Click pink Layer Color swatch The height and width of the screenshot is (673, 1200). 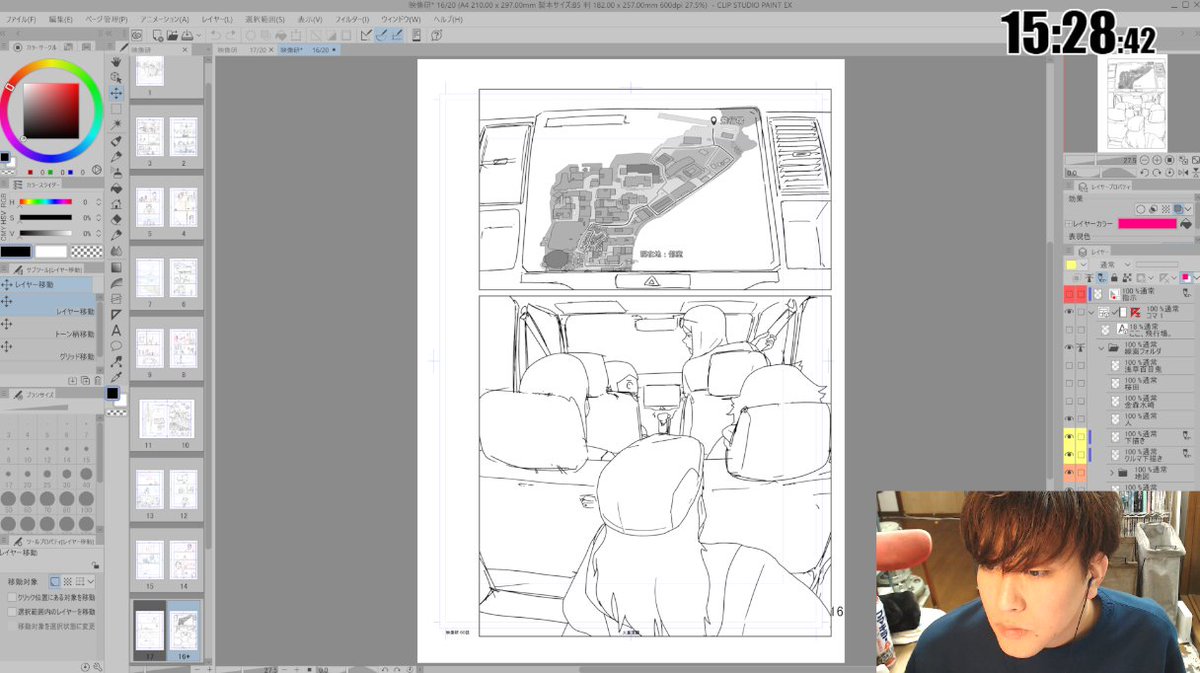1147,223
